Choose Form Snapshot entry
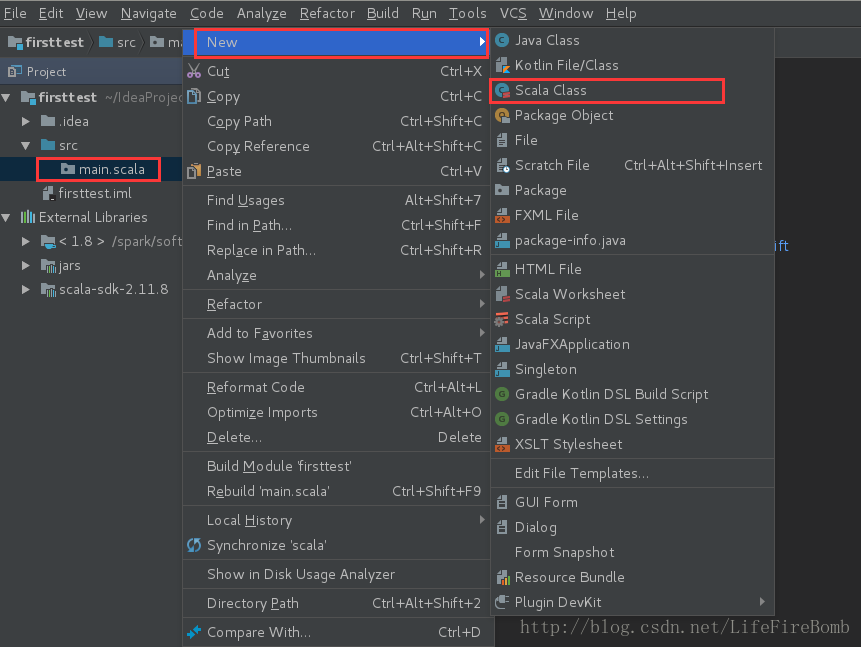Screen dimensions: 861x647 [x=633, y=553]
